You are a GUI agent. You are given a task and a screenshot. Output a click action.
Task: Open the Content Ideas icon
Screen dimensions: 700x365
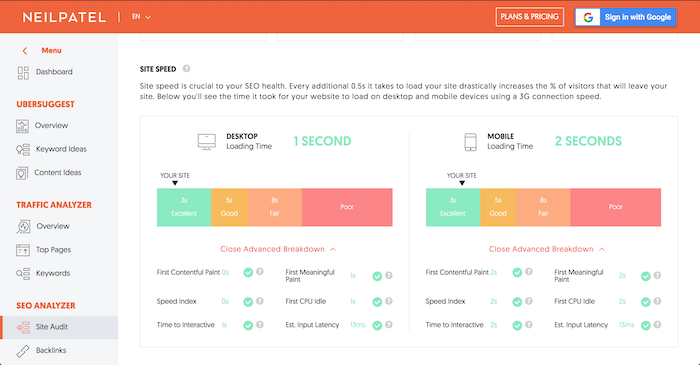[22, 173]
